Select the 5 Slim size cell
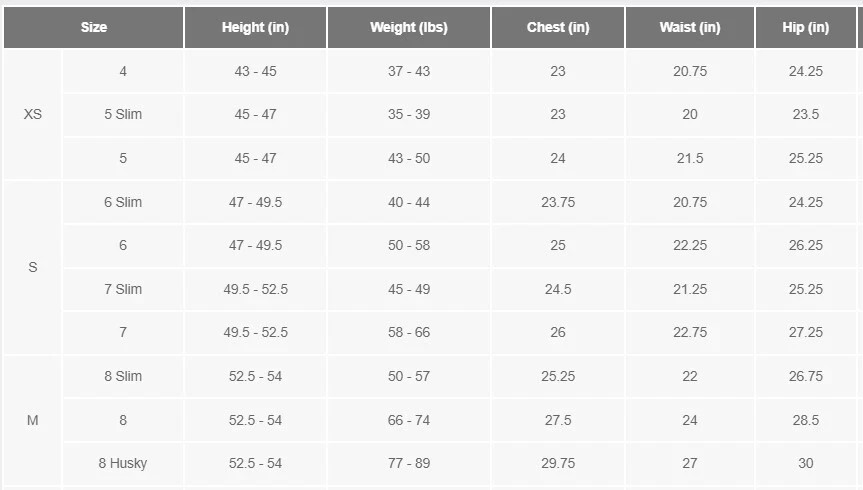The height and width of the screenshot is (490, 863). click(123, 115)
